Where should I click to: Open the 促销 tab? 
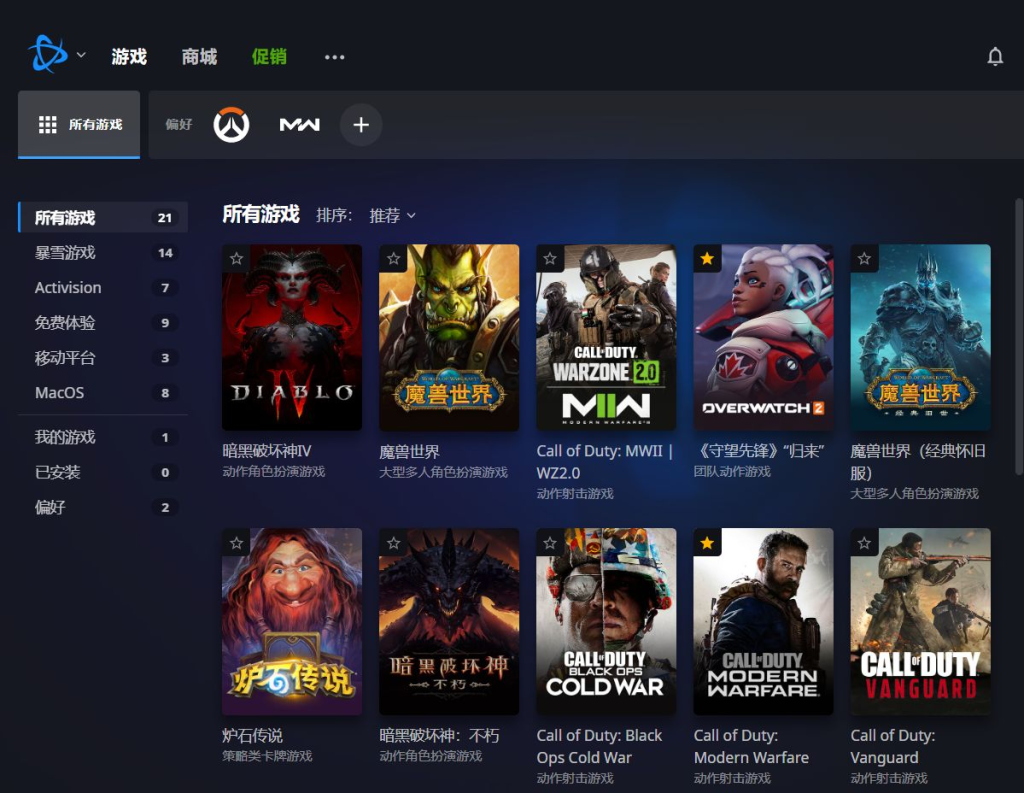click(x=269, y=57)
